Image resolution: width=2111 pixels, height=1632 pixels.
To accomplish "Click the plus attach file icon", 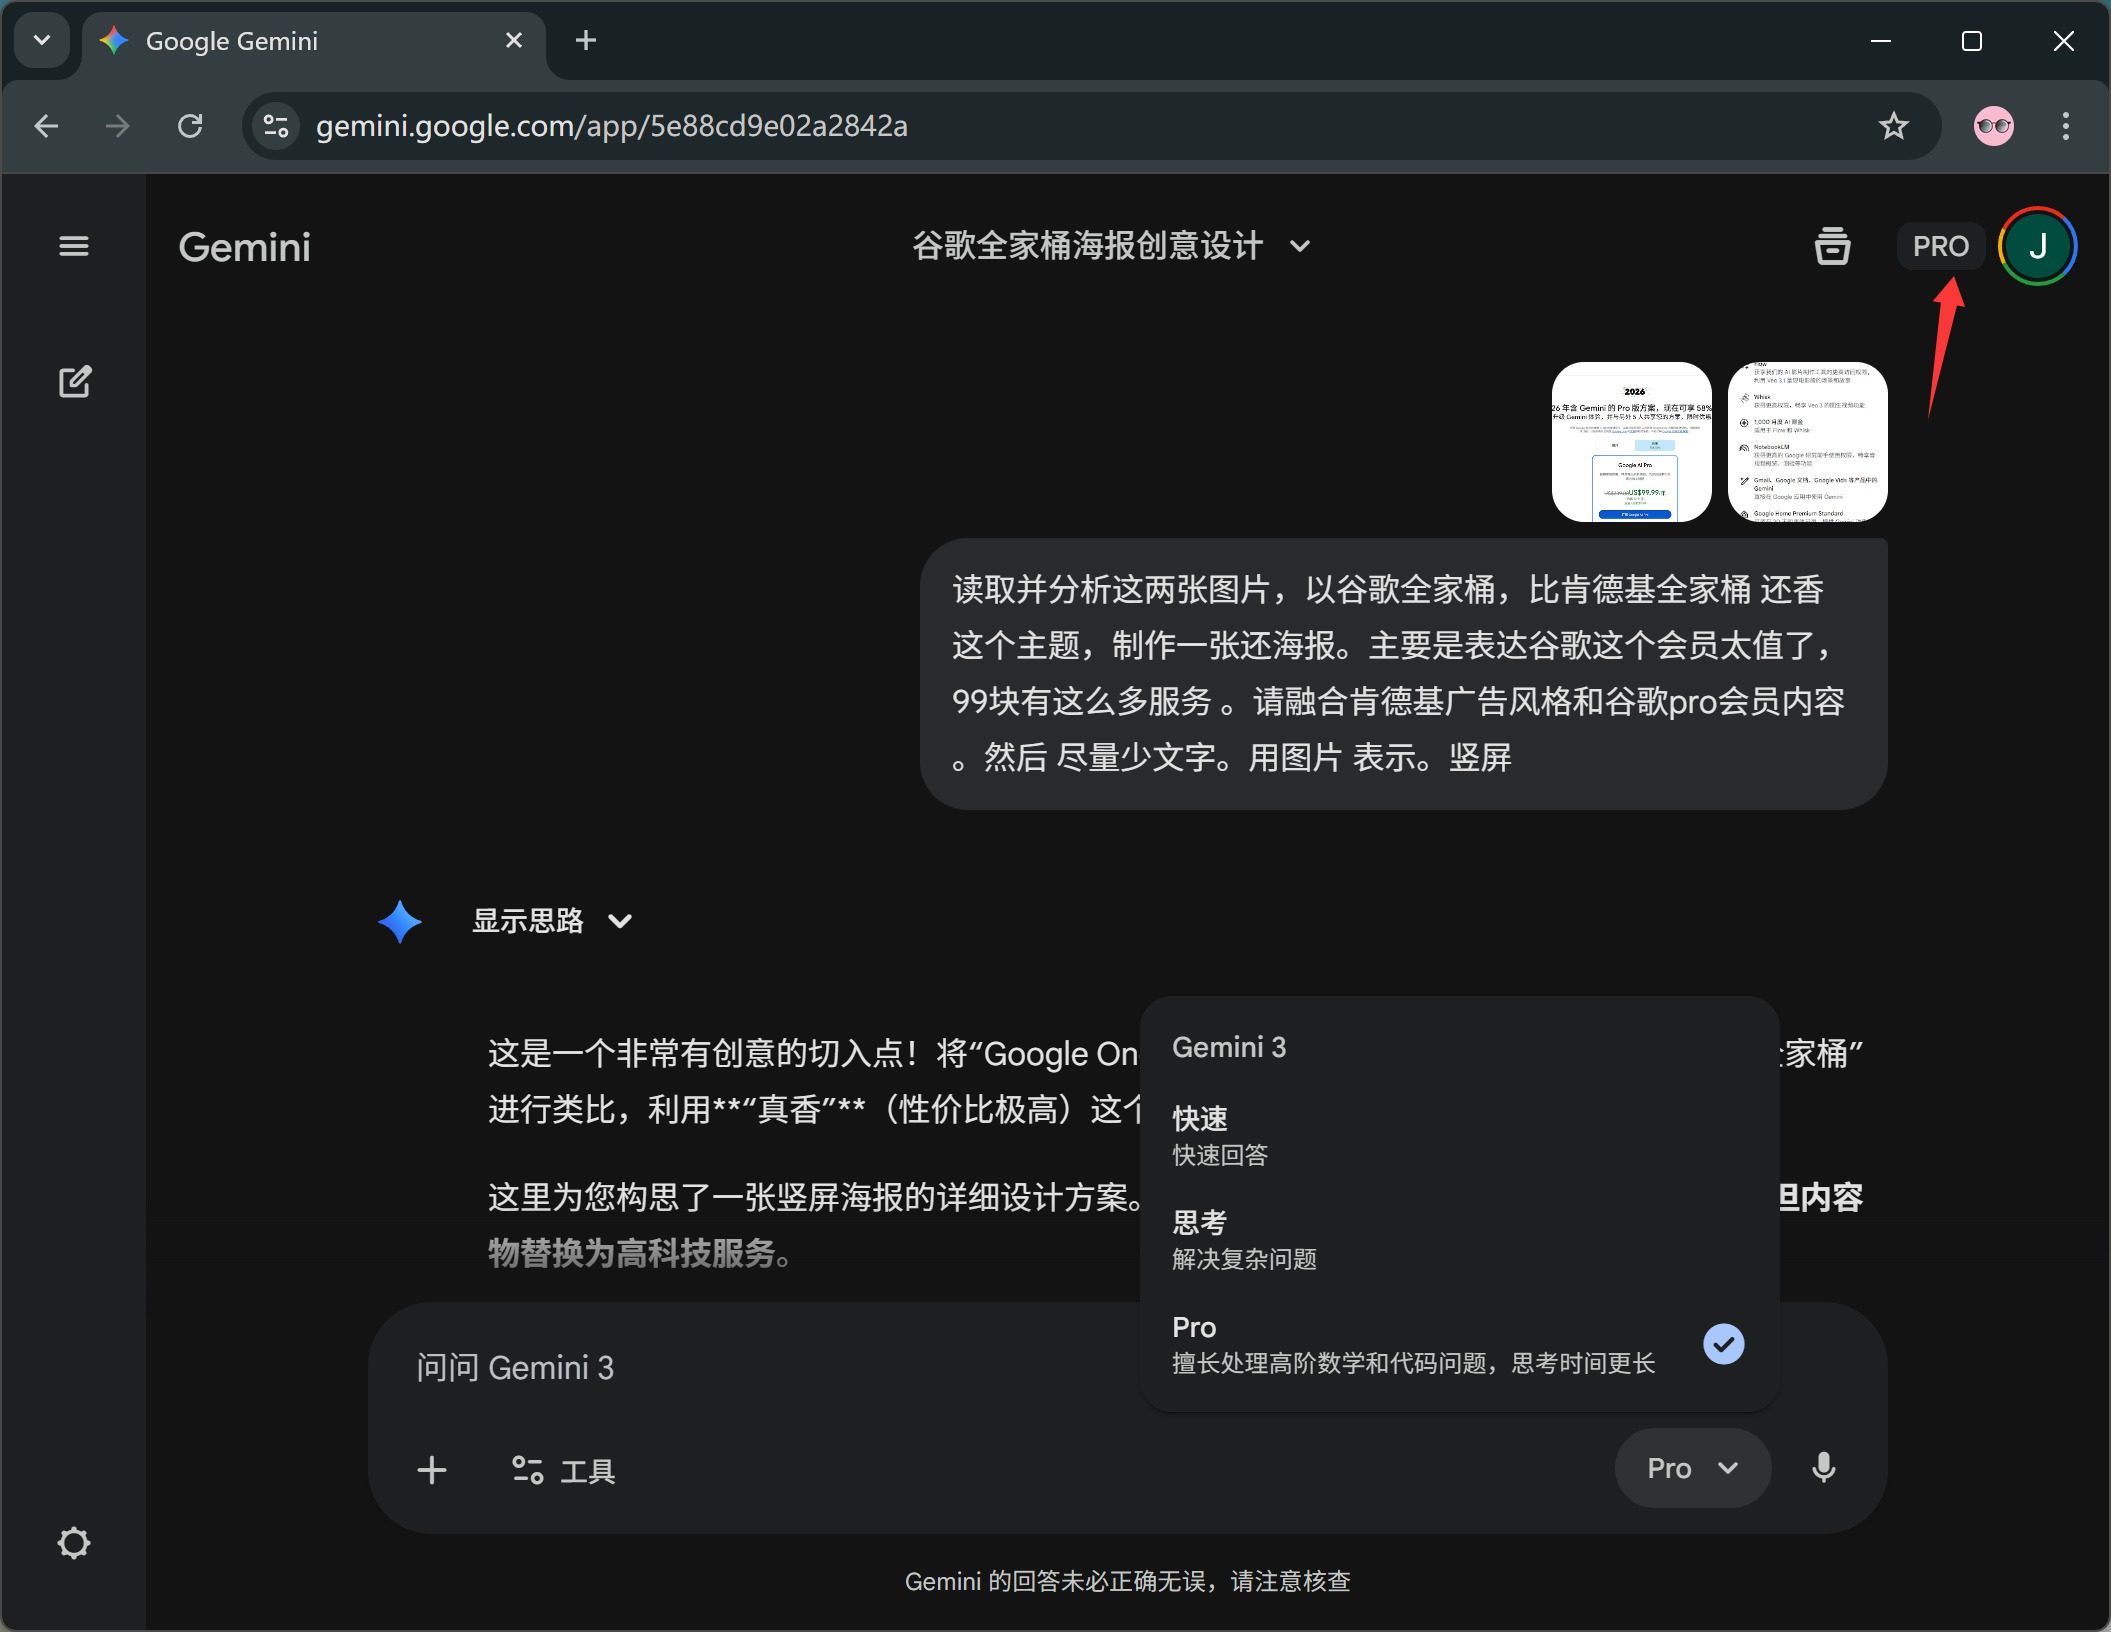I will [432, 1470].
